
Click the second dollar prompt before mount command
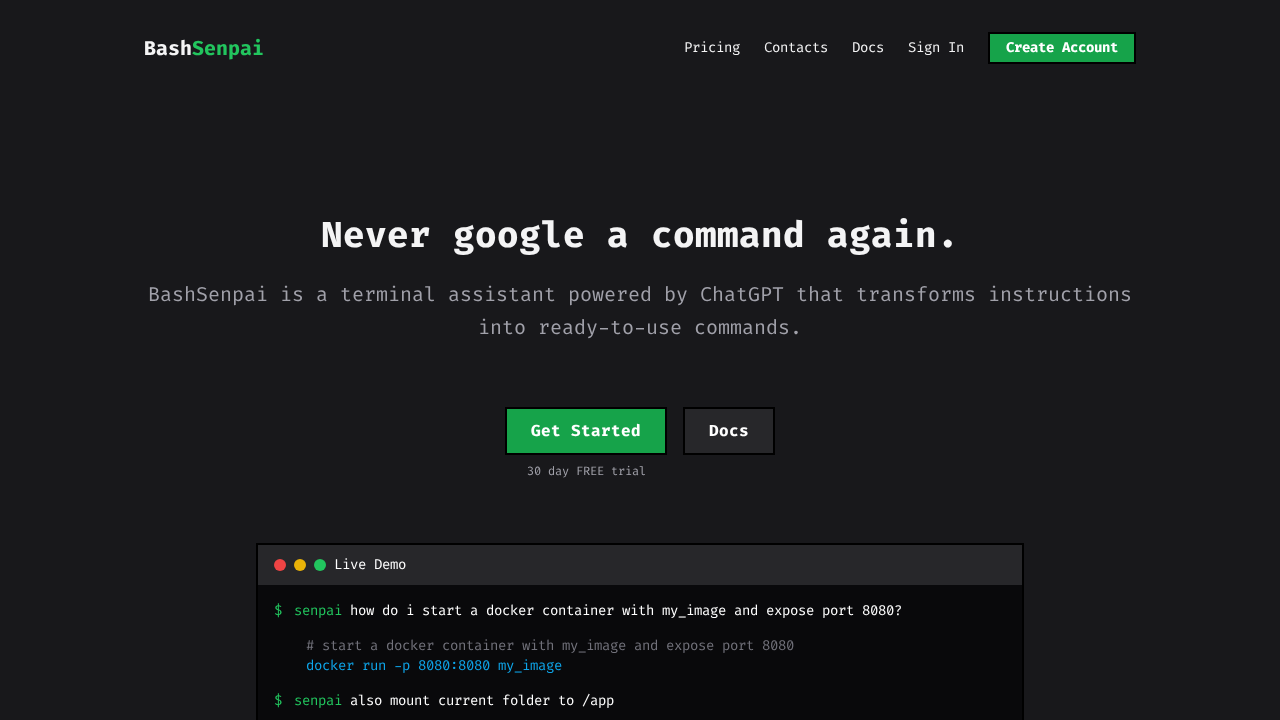278,701
